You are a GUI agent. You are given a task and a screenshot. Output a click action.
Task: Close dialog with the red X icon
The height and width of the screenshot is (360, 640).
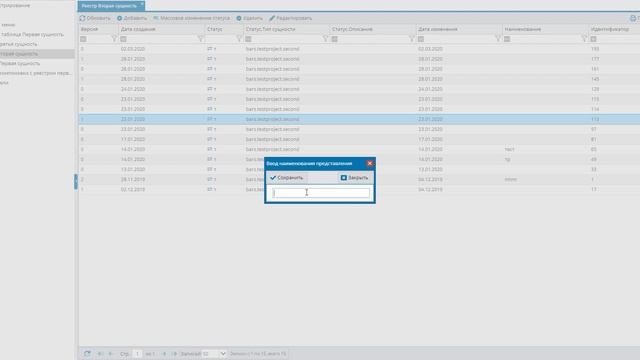(370, 163)
